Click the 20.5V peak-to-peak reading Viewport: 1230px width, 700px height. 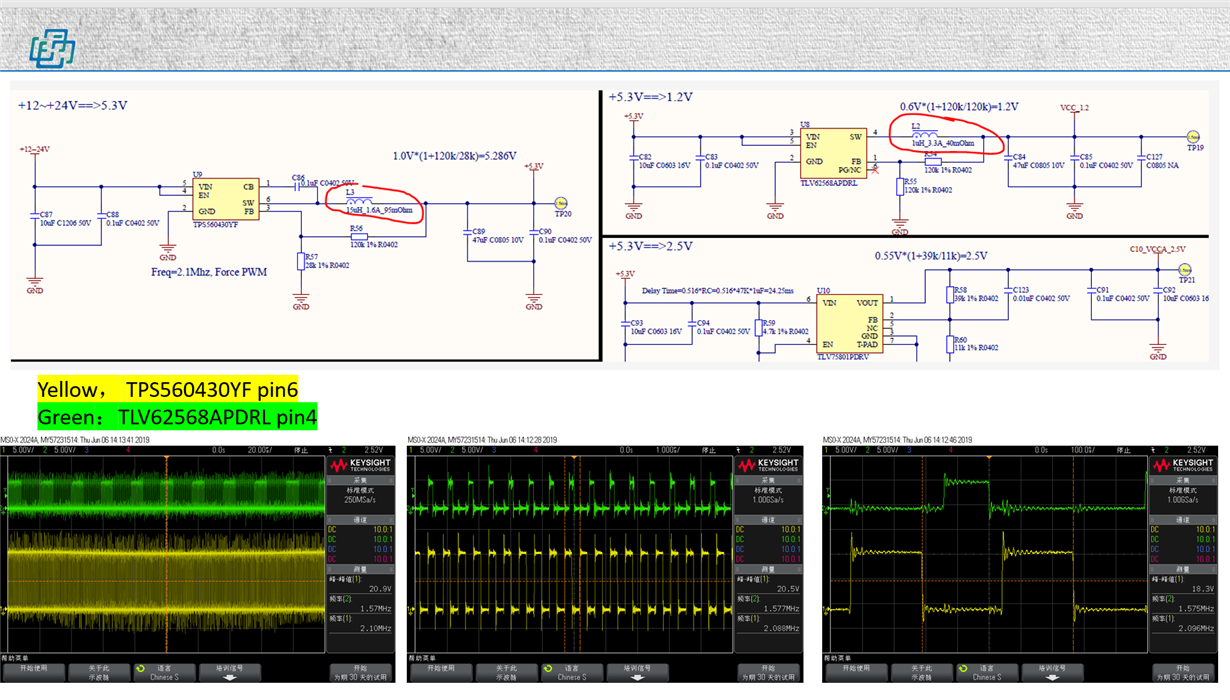click(x=787, y=589)
